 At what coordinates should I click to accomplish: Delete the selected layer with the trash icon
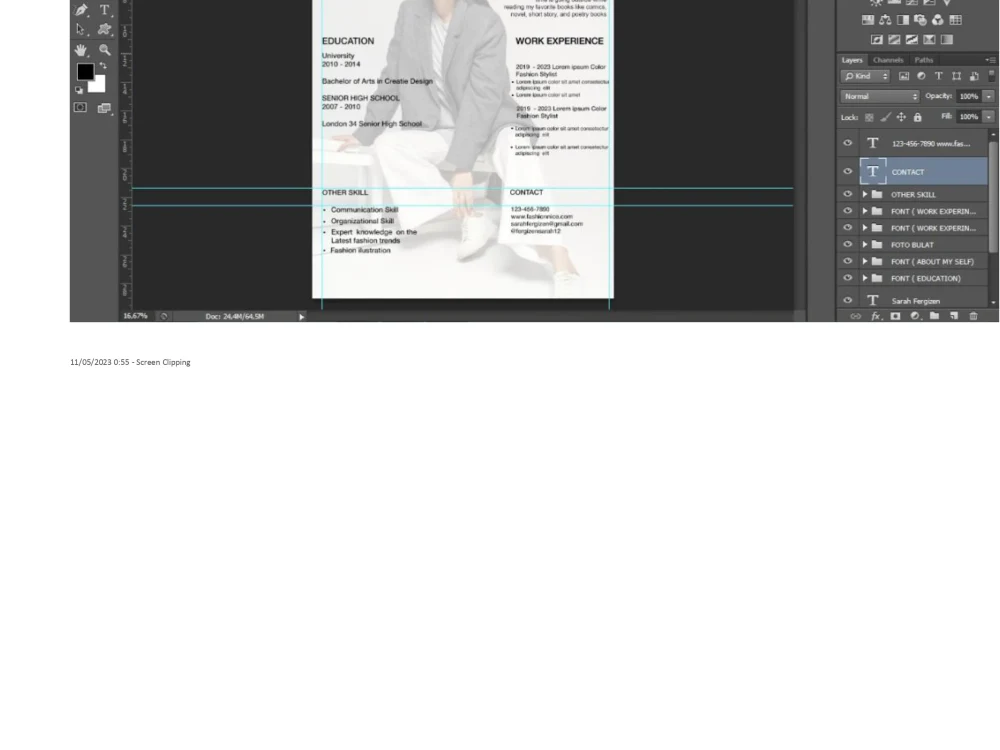(973, 316)
